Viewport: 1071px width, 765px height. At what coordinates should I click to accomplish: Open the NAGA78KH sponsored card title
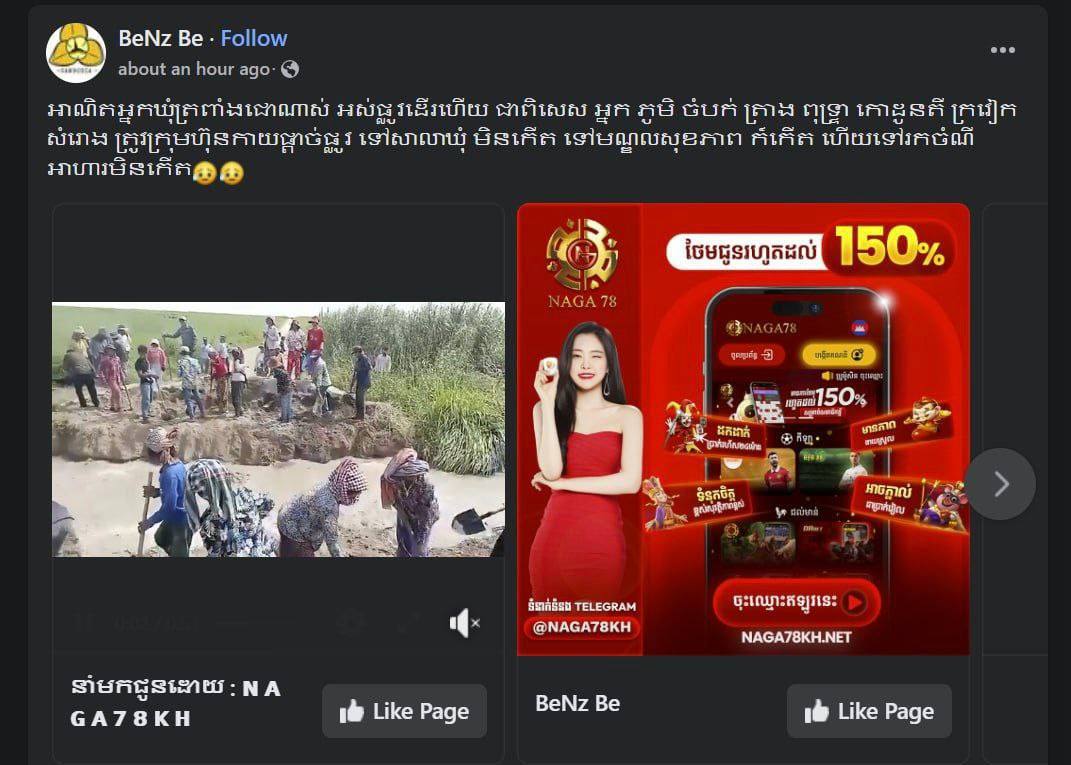(176, 703)
